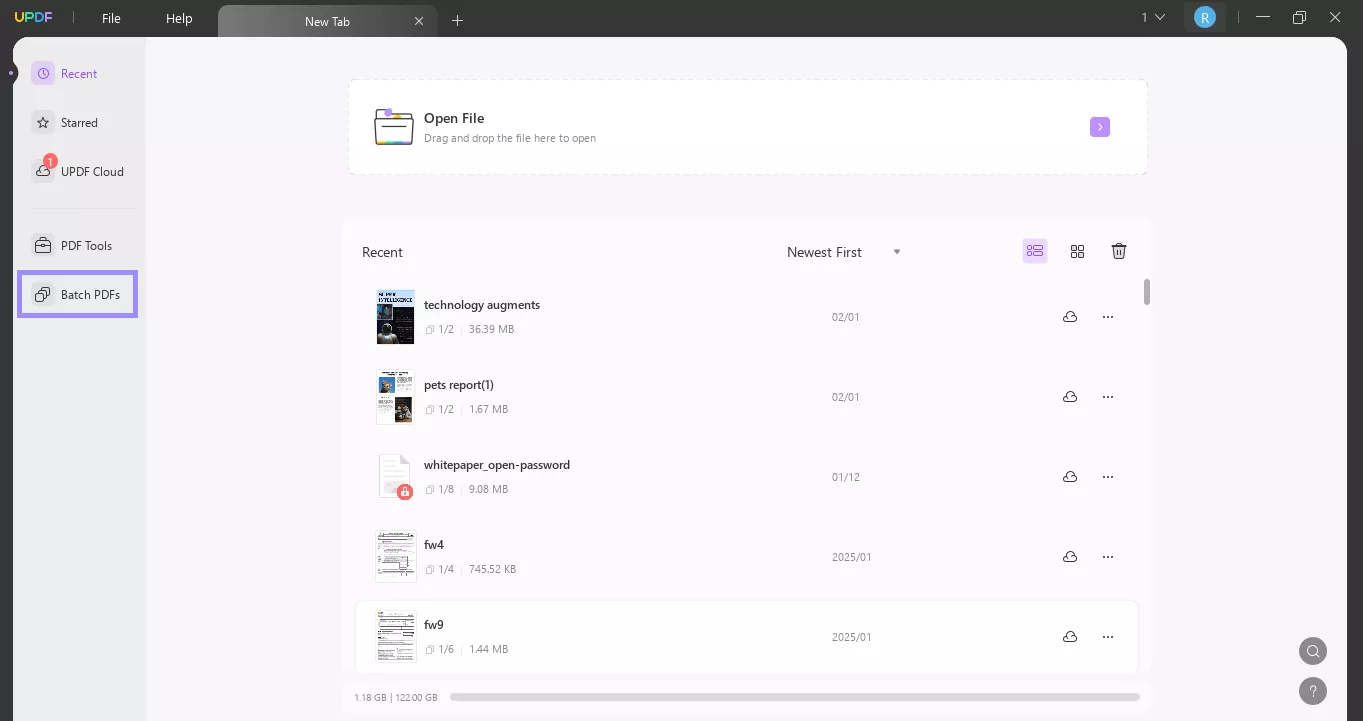Switch to list view layout

click(x=1035, y=251)
